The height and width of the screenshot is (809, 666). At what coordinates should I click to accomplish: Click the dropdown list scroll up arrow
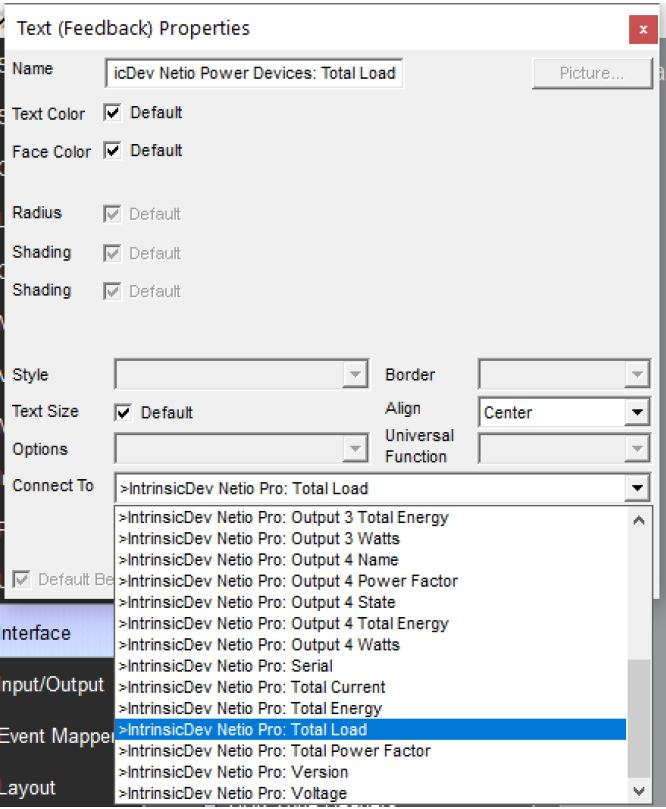(x=639, y=520)
